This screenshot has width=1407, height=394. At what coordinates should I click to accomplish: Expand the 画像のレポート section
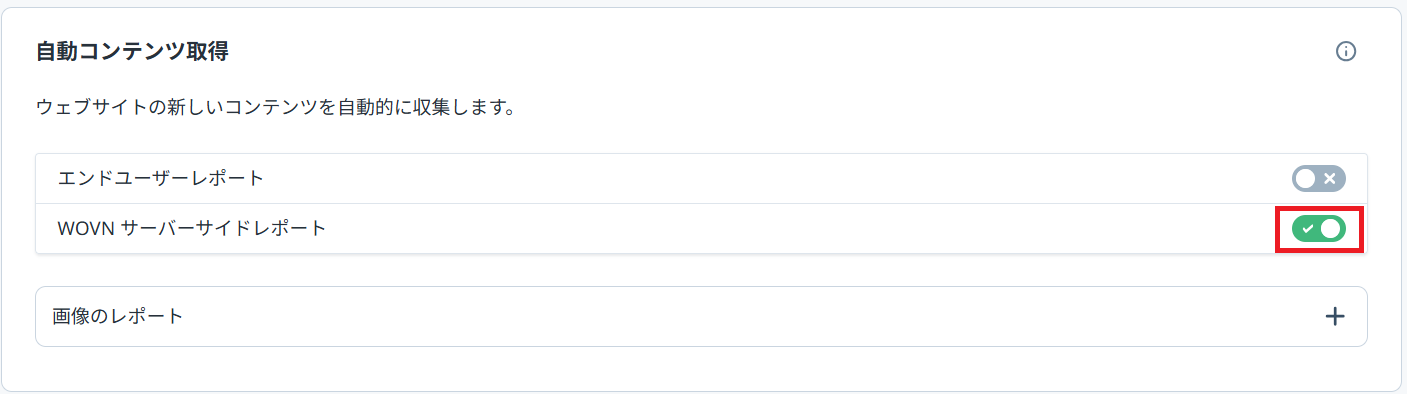pos(701,316)
